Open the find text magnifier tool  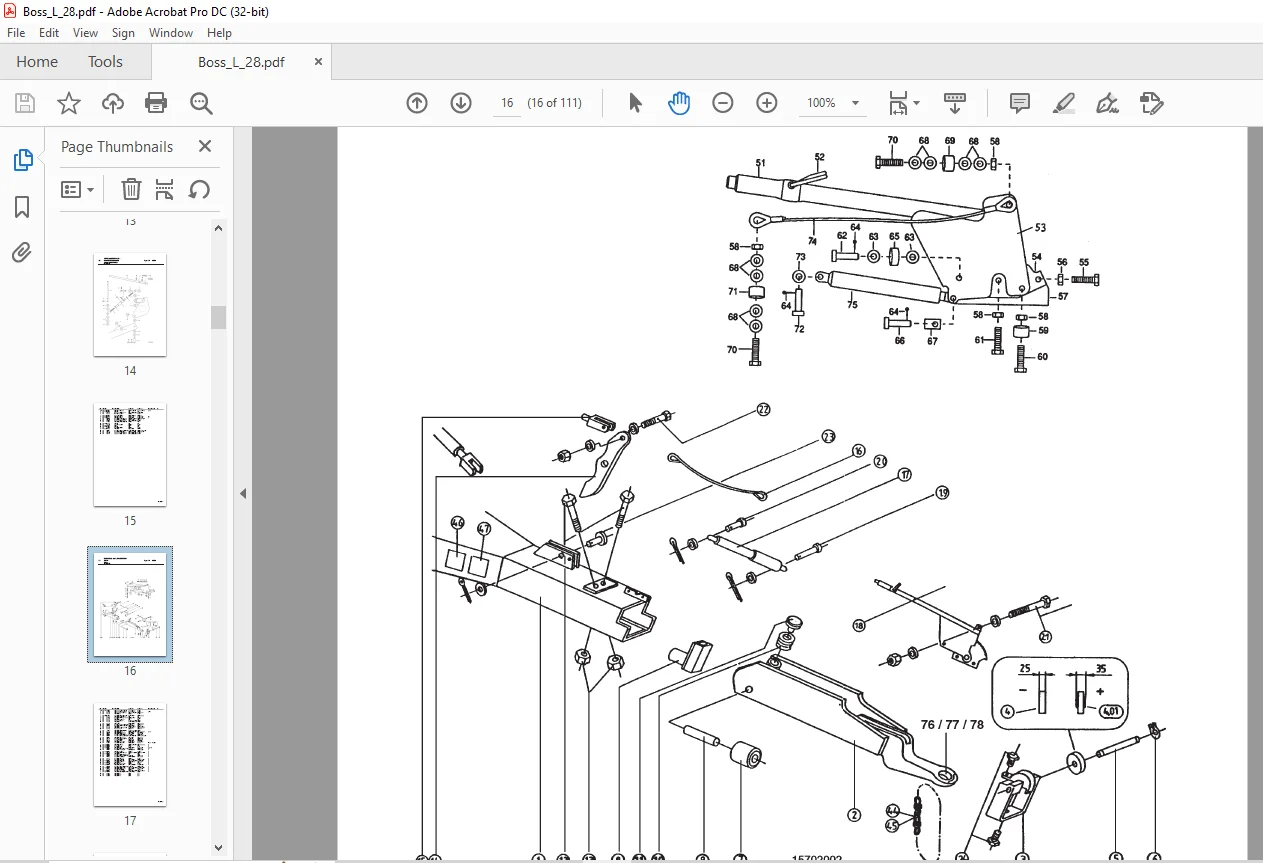click(x=201, y=103)
